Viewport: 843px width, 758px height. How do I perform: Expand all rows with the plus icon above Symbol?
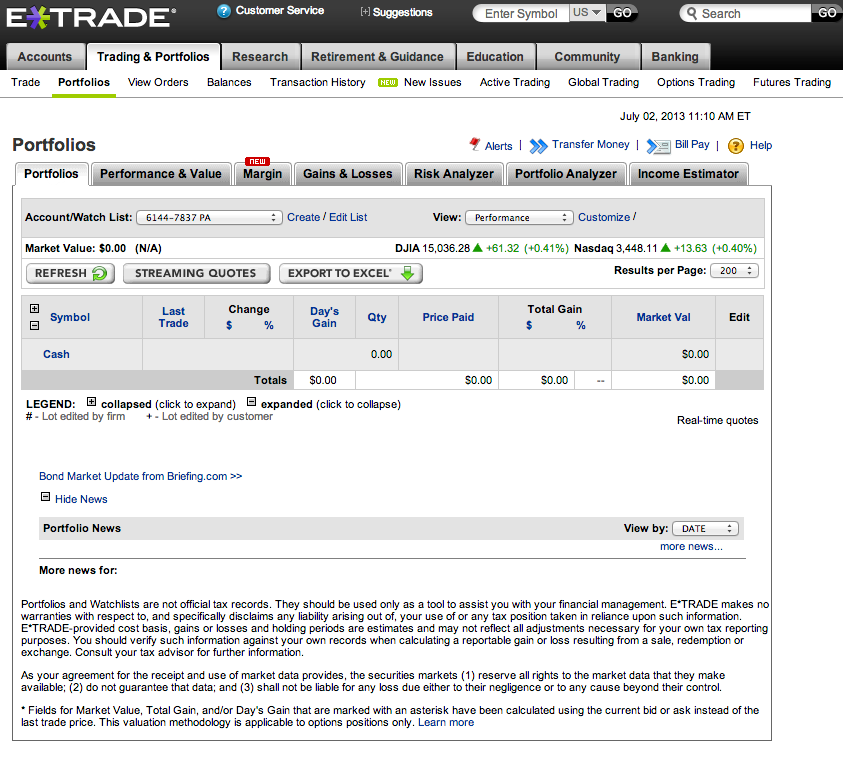pos(34,309)
